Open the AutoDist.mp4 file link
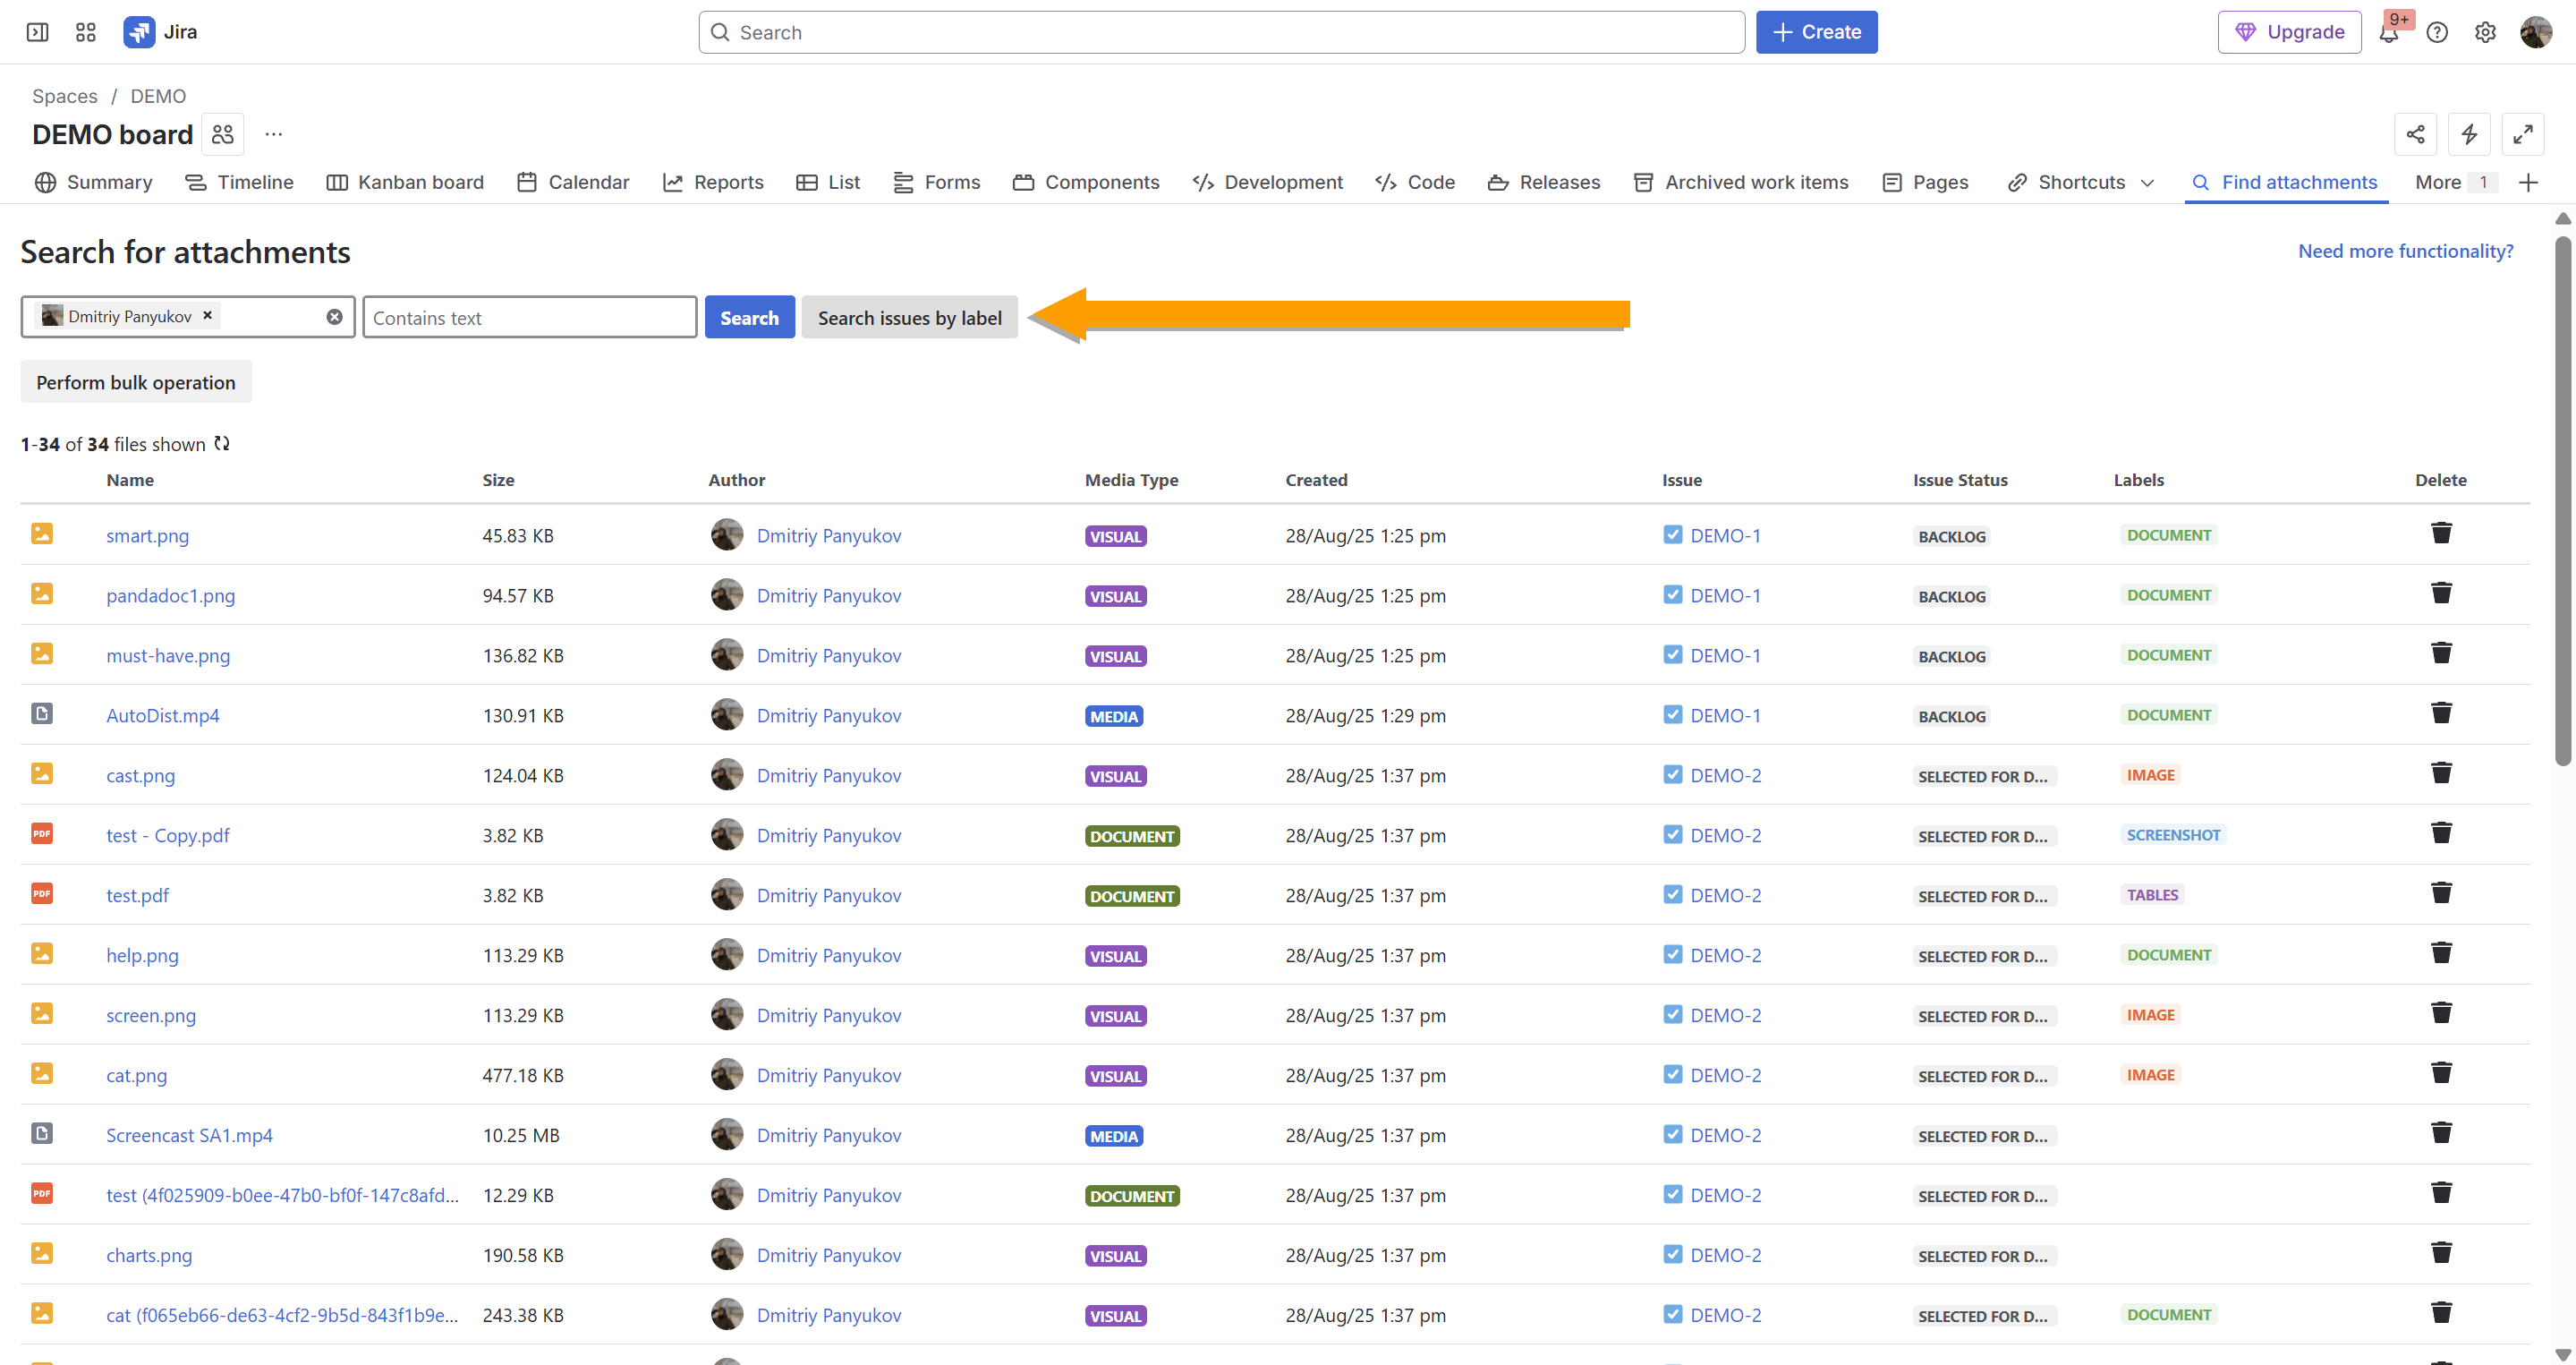 tap(162, 716)
